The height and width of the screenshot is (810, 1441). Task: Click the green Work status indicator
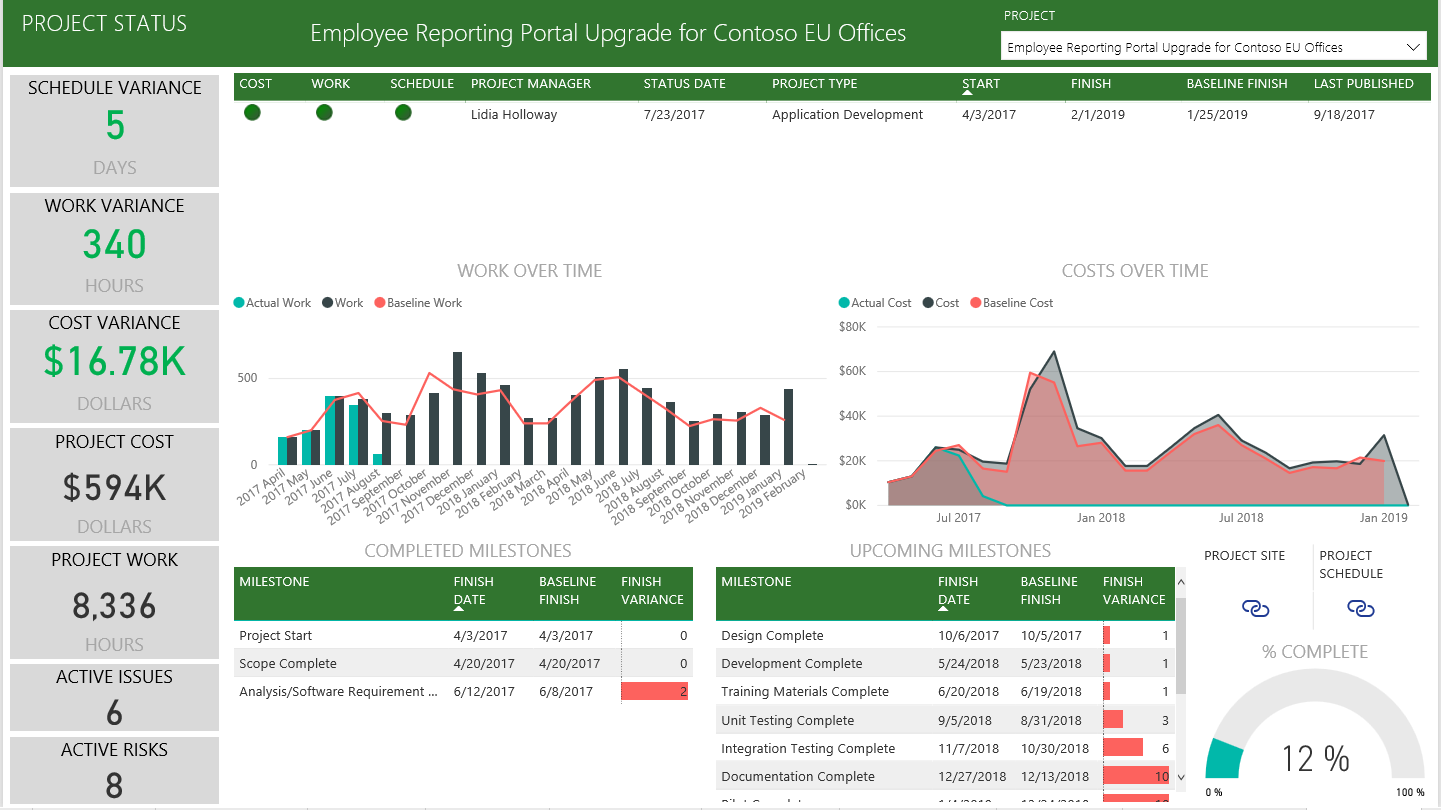[x=324, y=113]
